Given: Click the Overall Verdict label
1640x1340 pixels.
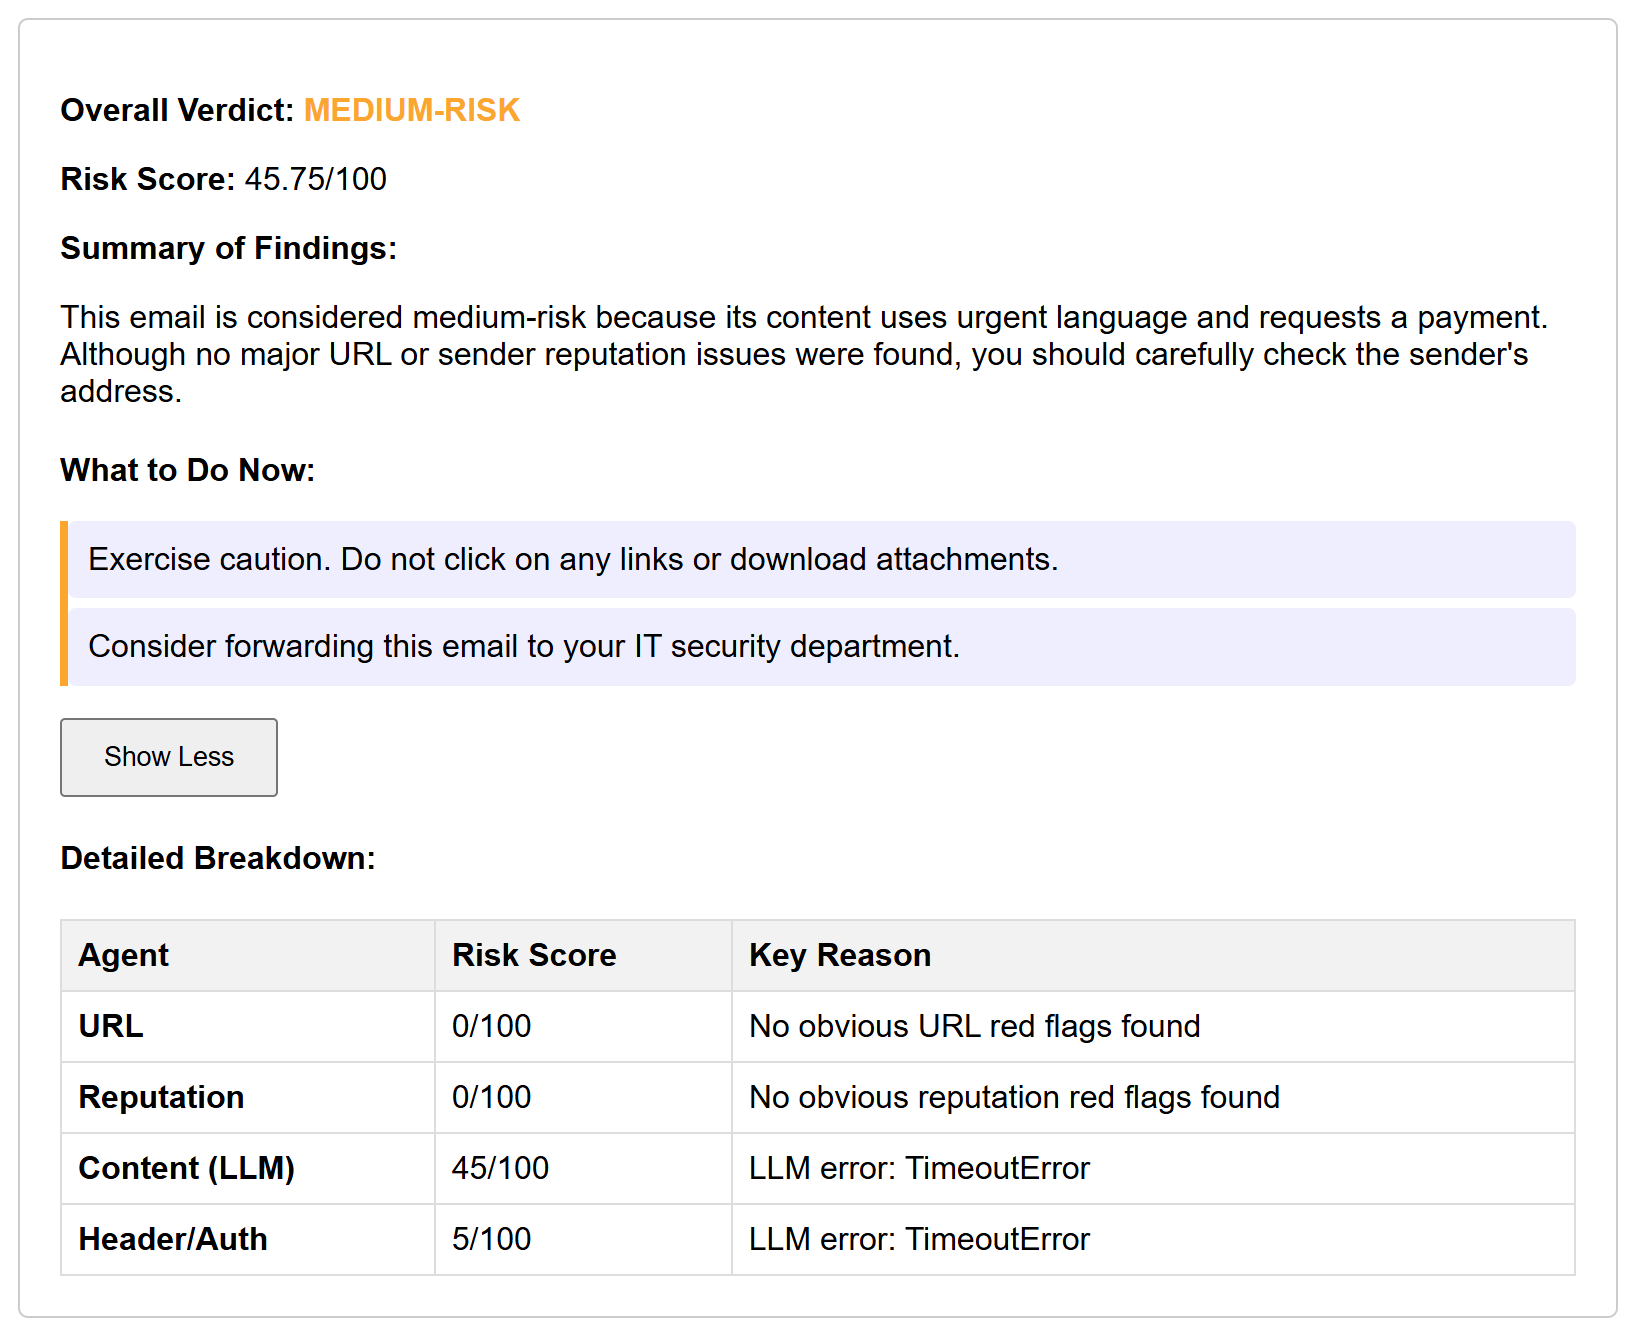Looking at the screenshot, I should coord(177,110).
